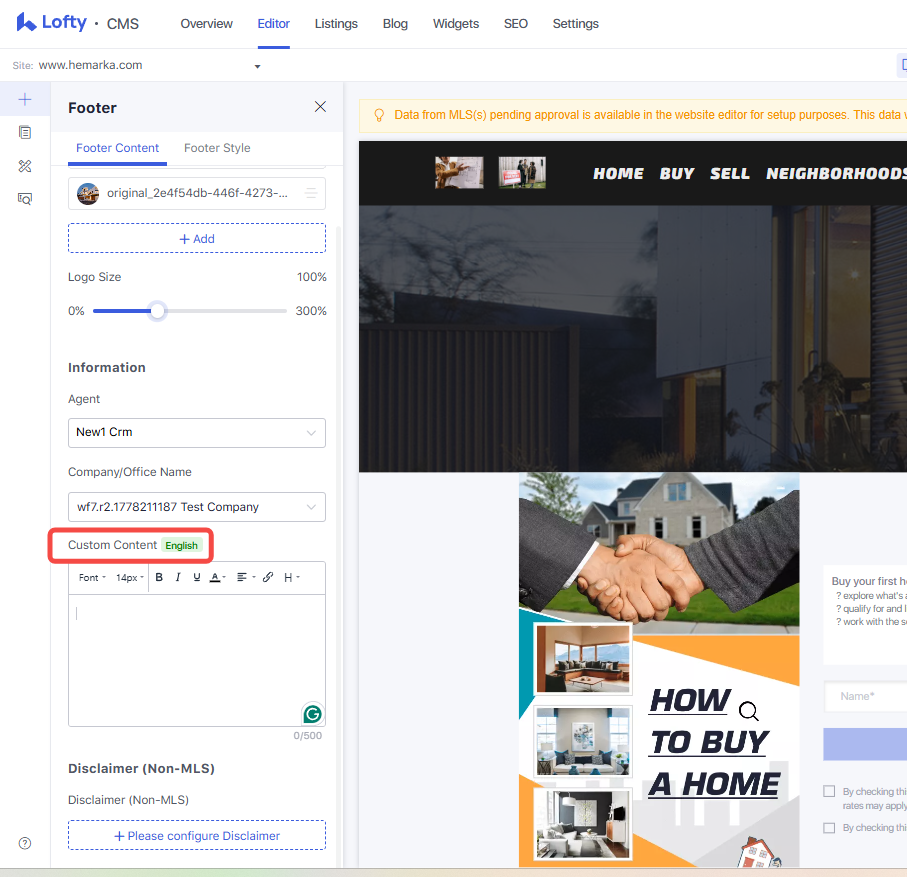Open the SEO menu
The image size is (907, 877).
[515, 24]
